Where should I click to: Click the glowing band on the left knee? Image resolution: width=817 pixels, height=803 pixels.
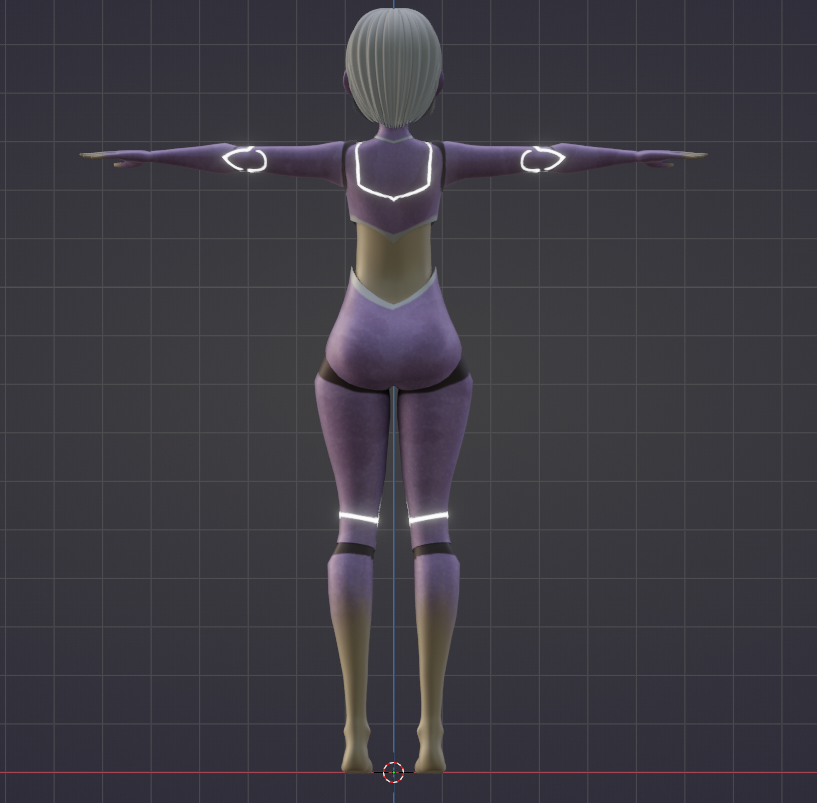click(359, 518)
